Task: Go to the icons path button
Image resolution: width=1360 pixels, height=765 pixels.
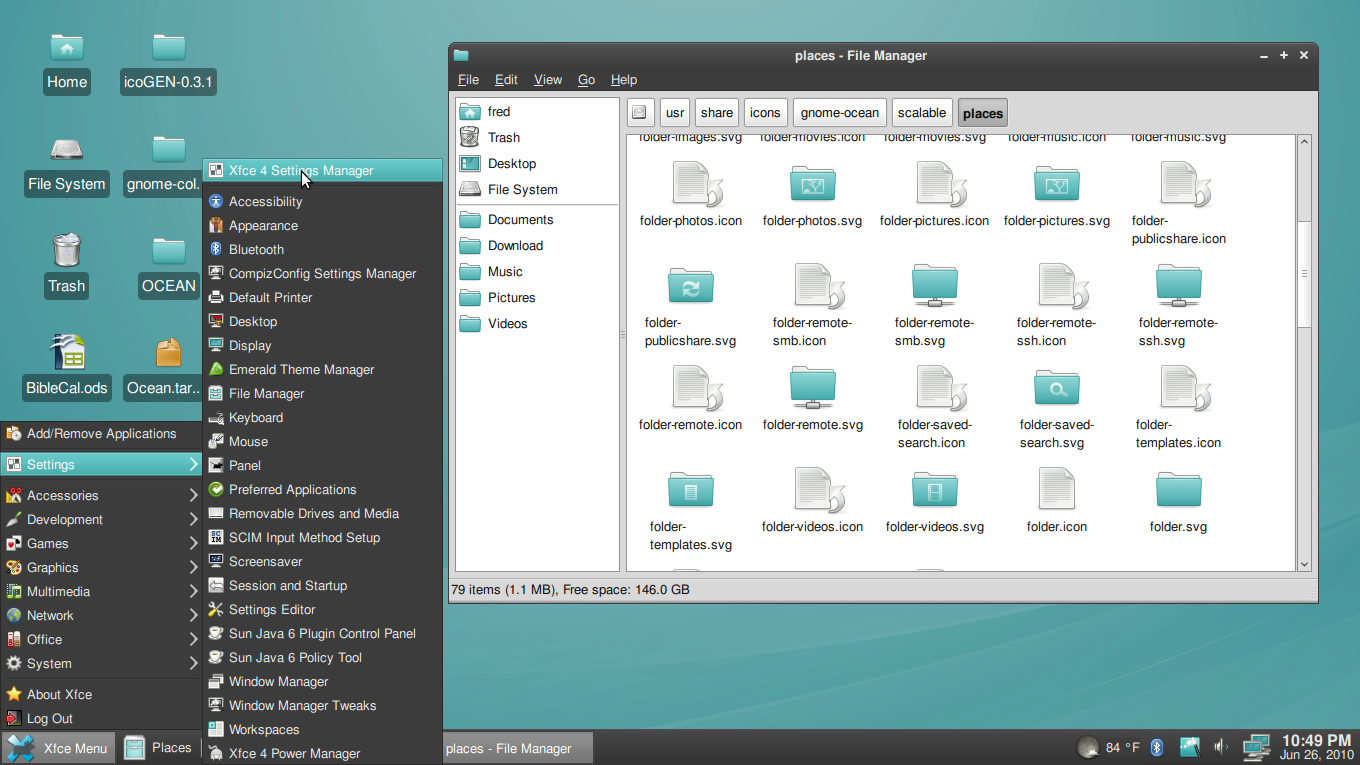Action: pyautogui.click(x=765, y=113)
